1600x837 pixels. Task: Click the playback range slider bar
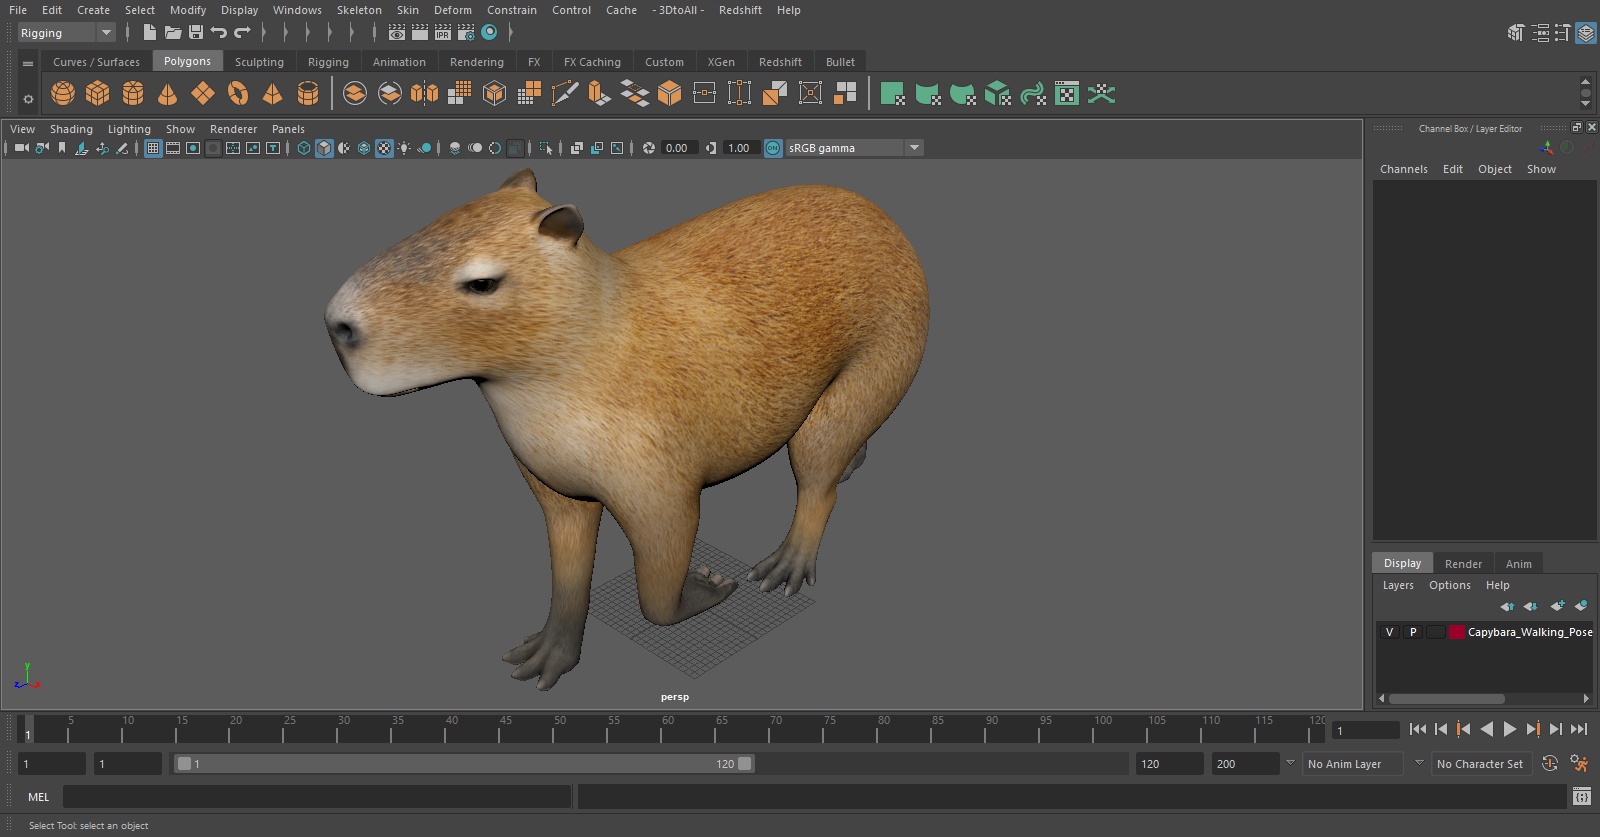465,764
